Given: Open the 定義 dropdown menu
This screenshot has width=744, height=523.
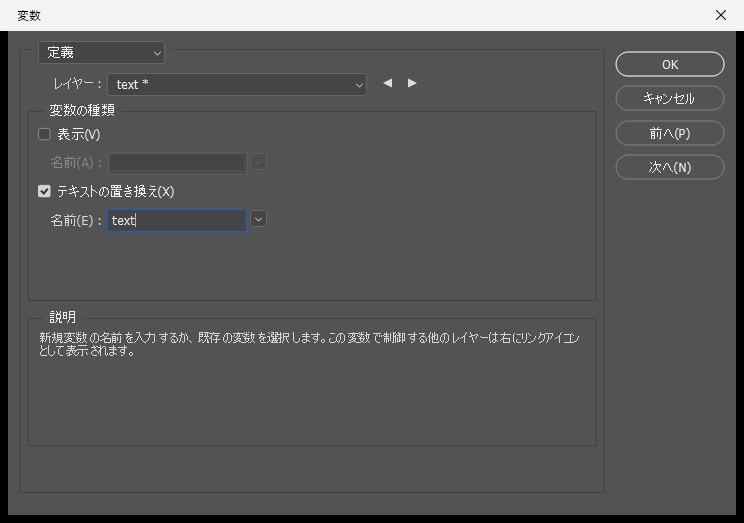Looking at the screenshot, I should [x=102, y=52].
